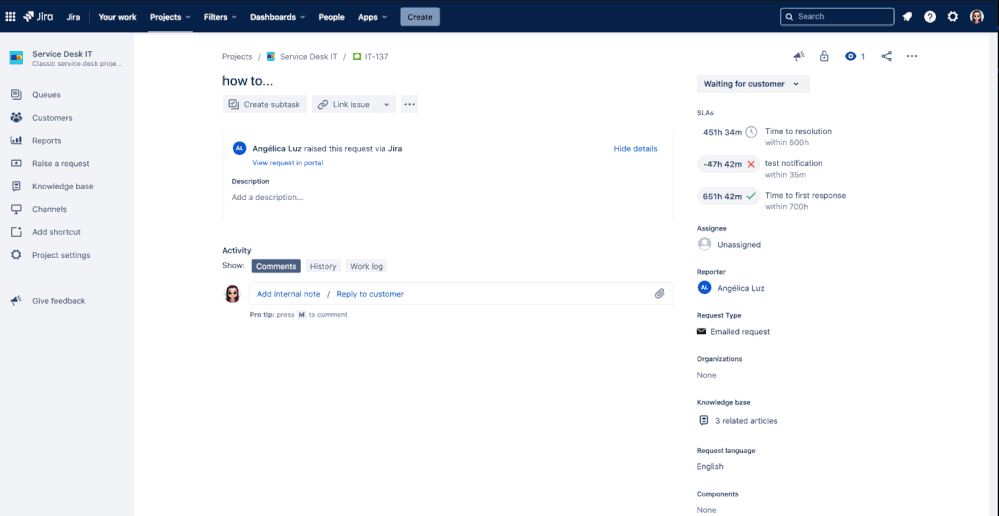Click the English request language value
999x516 pixels.
[x=710, y=466]
